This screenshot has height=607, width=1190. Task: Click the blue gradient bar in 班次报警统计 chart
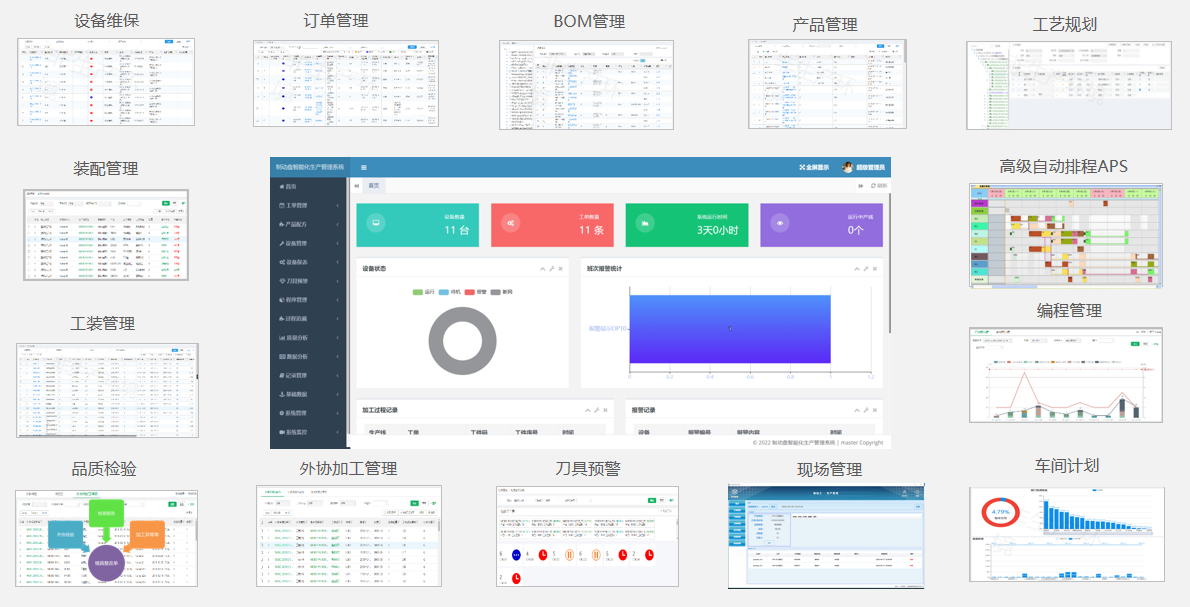[730, 329]
